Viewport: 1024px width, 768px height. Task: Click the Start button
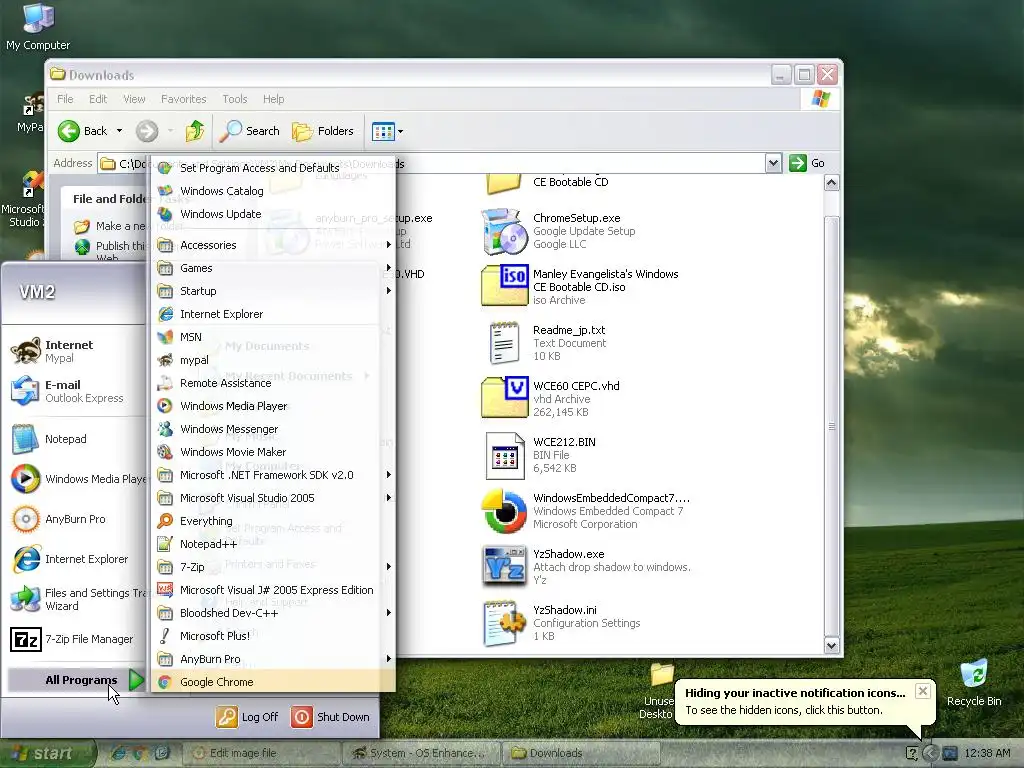coord(47,753)
